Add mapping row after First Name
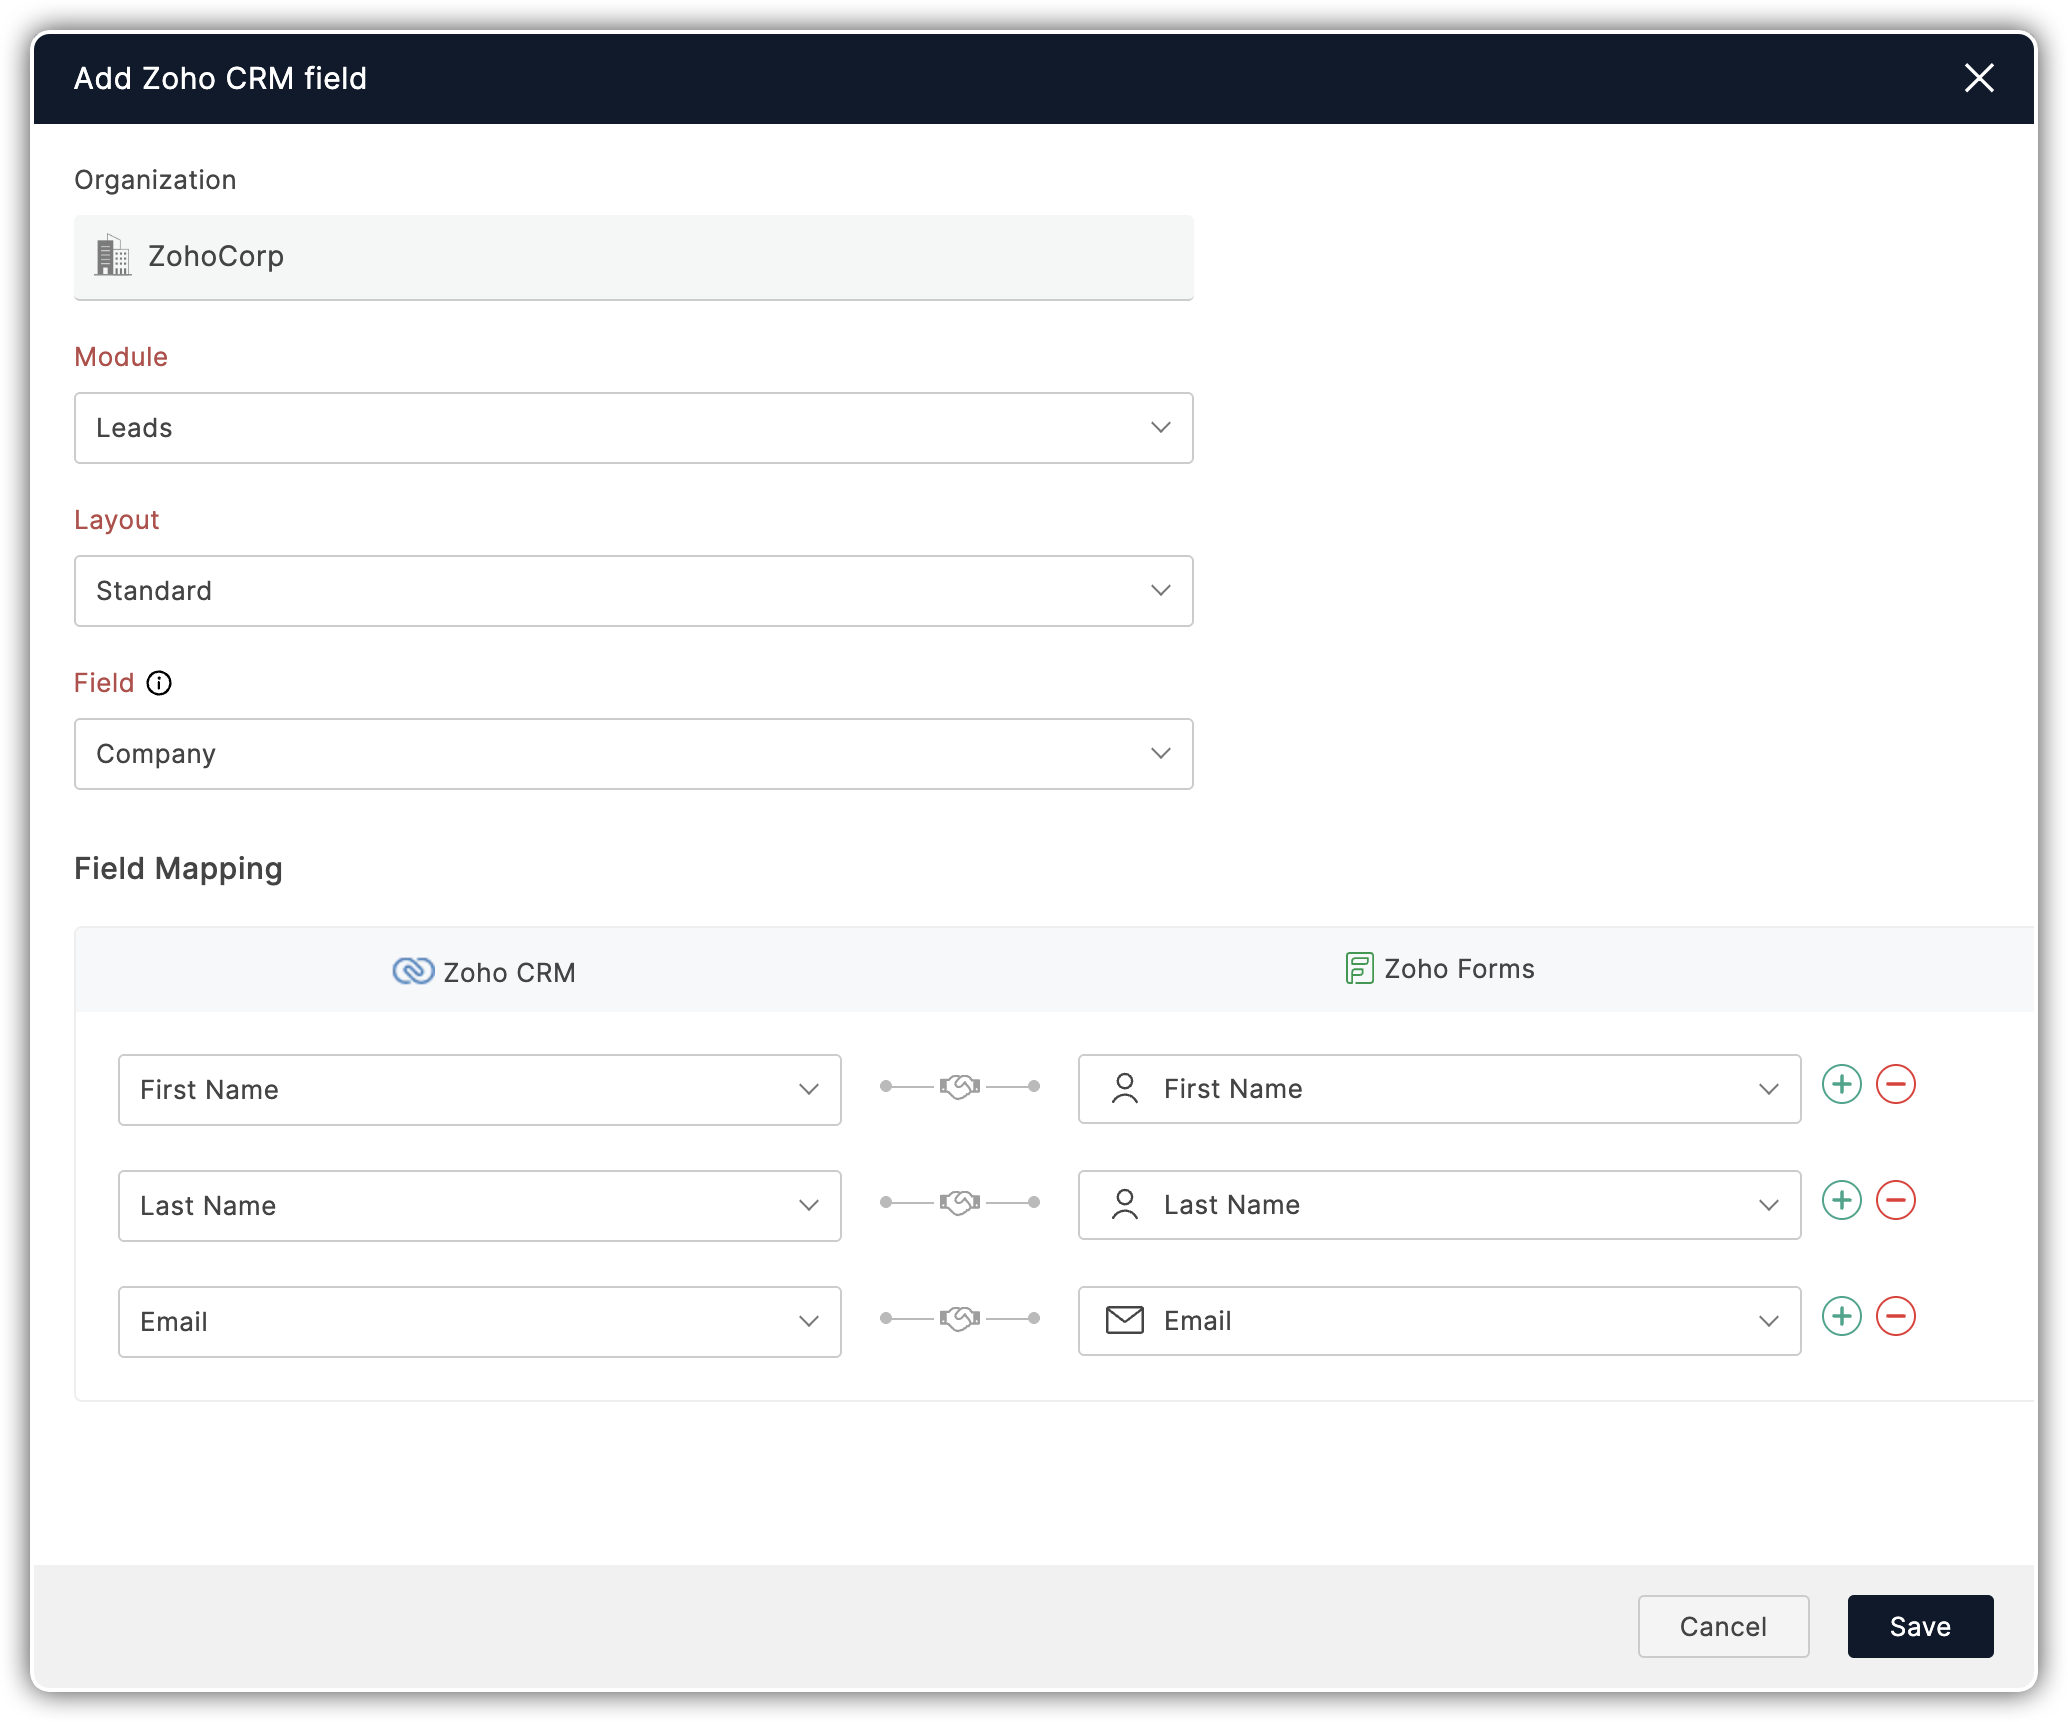Screen dimensions: 2068x1722 tap(1841, 1085)
